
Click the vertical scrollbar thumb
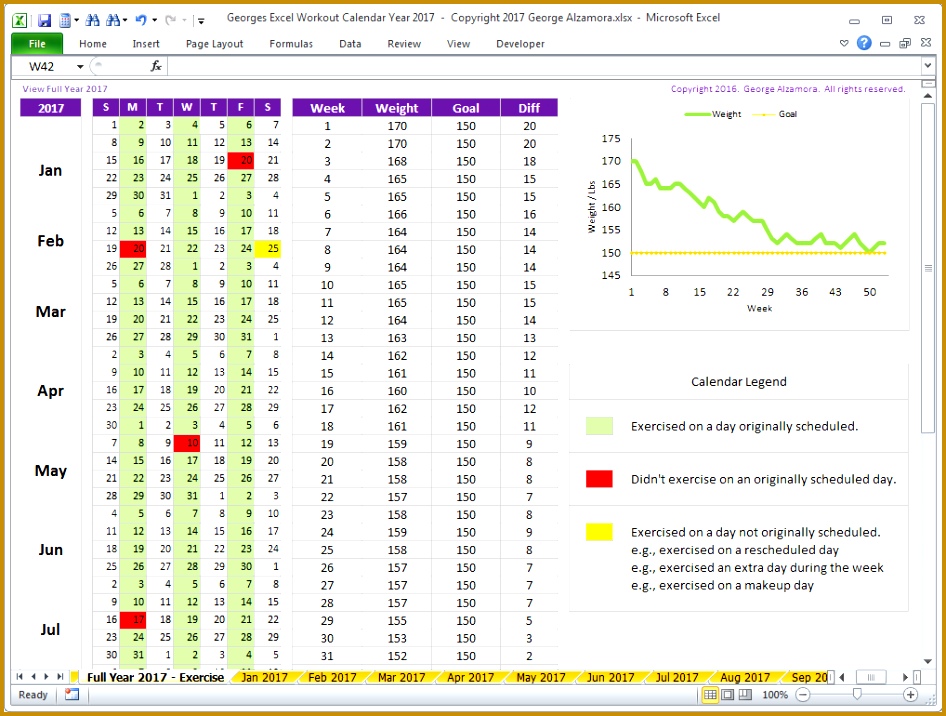[x=927, y=268]
